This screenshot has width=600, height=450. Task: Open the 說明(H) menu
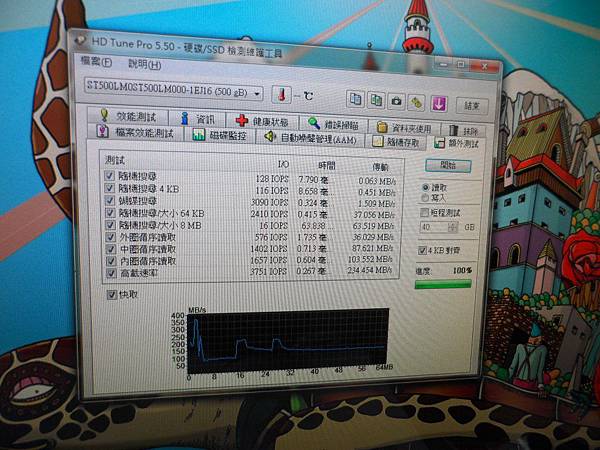145,64
